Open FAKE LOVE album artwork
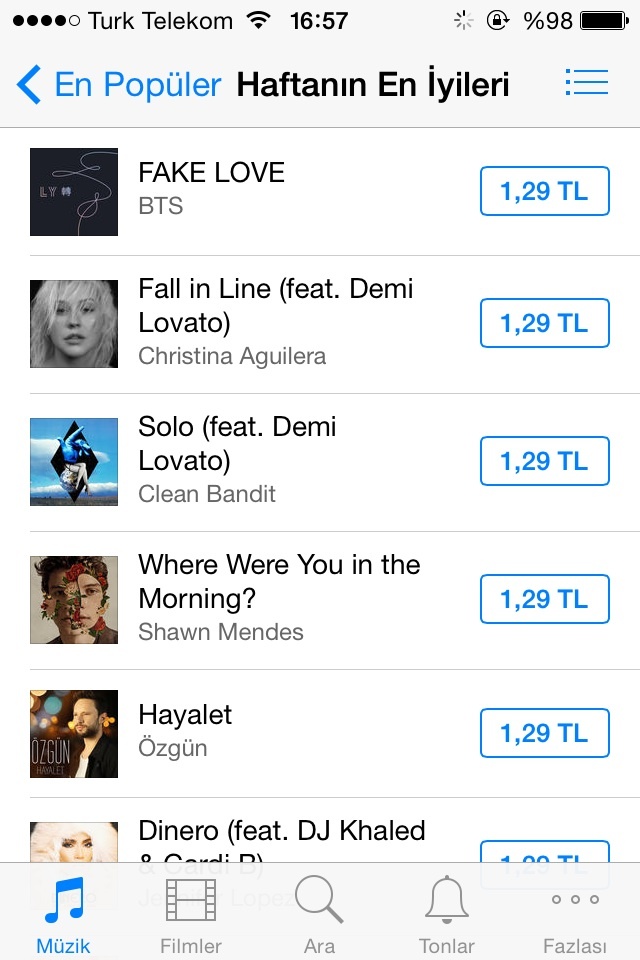 (74, 192)
